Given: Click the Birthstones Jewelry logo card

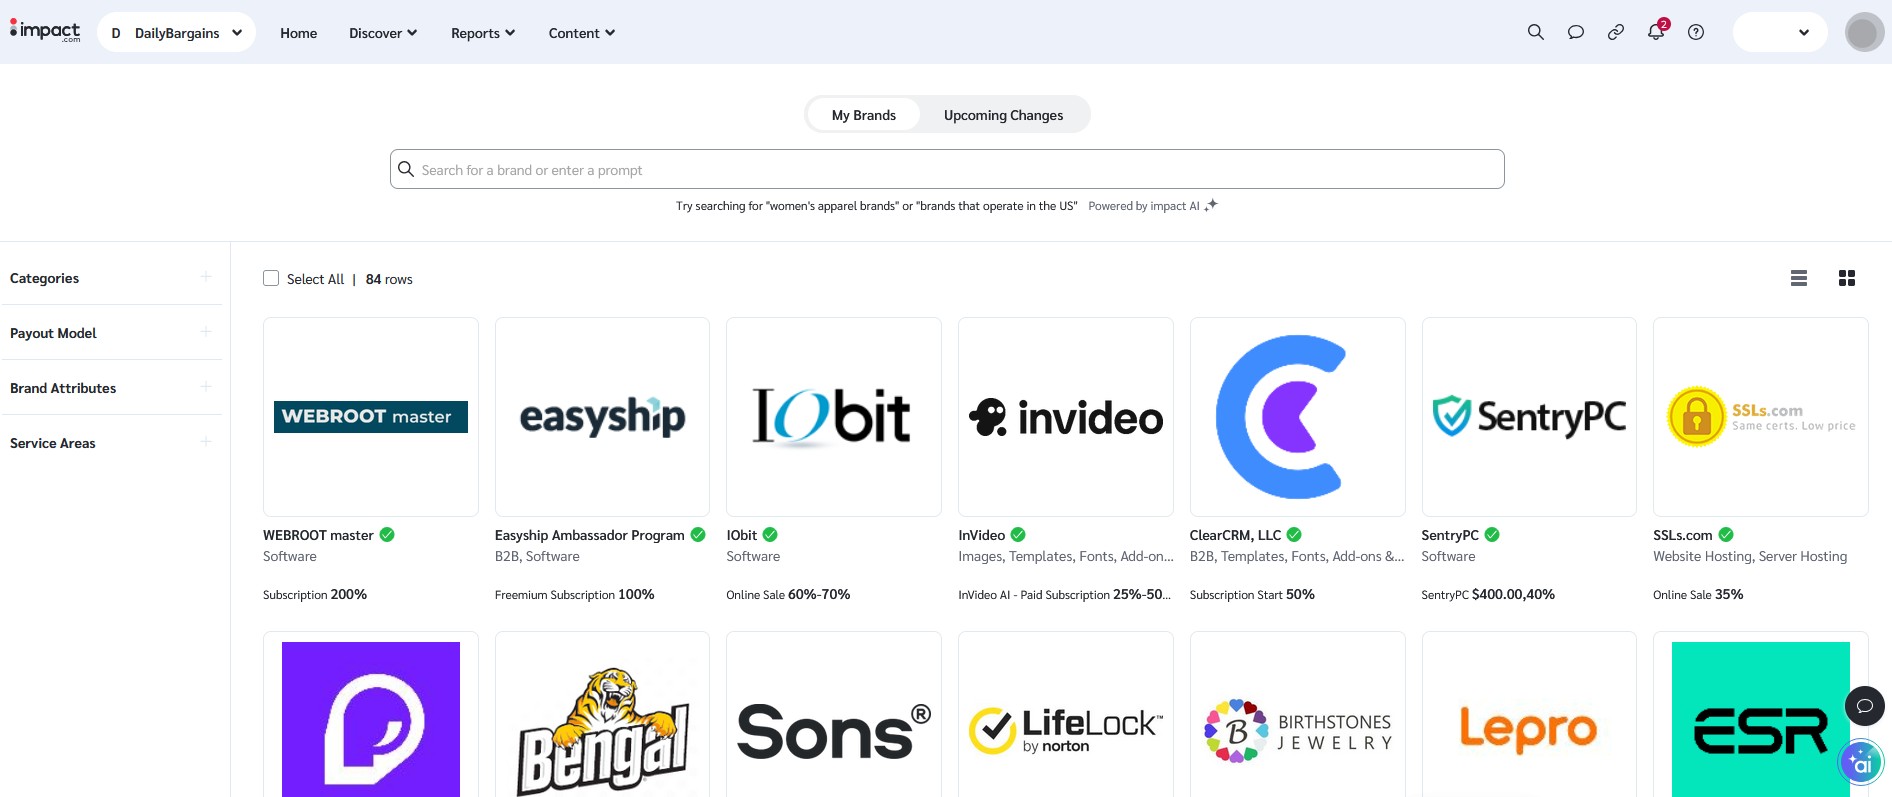Looking at the screenshot, I should (1298, 715).
